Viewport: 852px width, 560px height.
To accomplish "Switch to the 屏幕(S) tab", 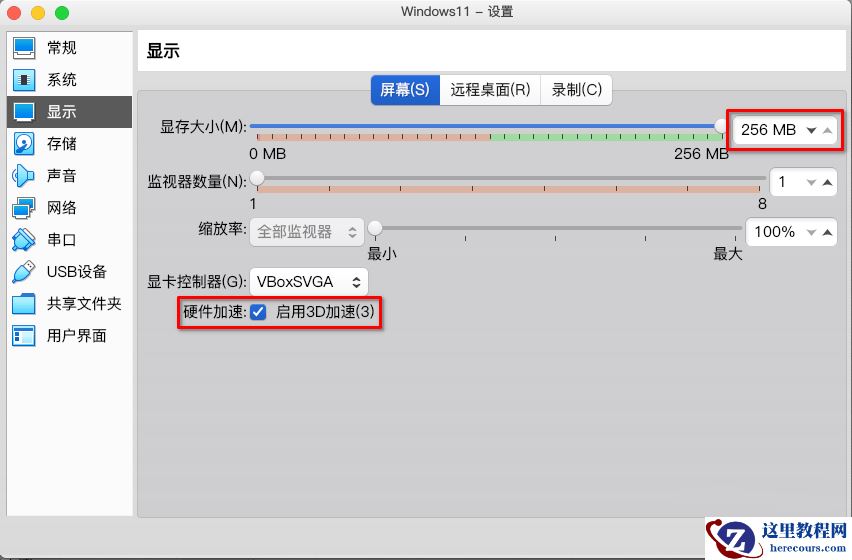I will 405,90.
